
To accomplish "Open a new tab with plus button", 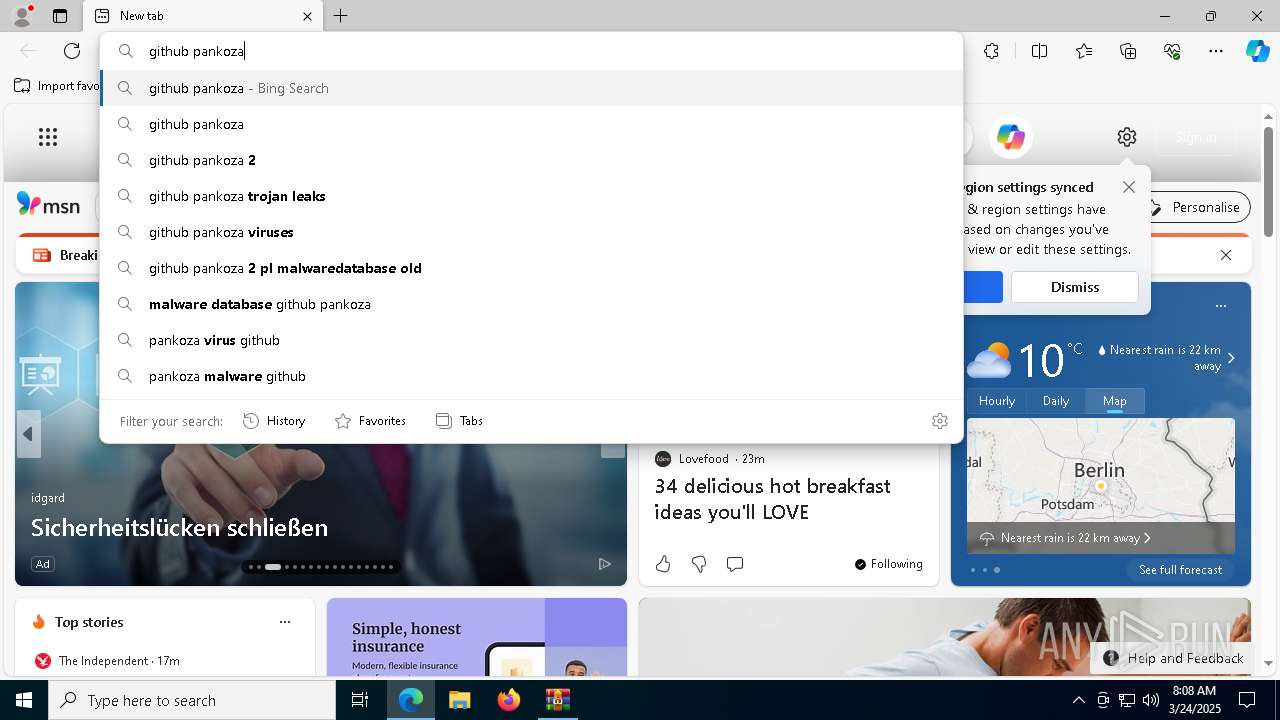I will tap(341, 16).
